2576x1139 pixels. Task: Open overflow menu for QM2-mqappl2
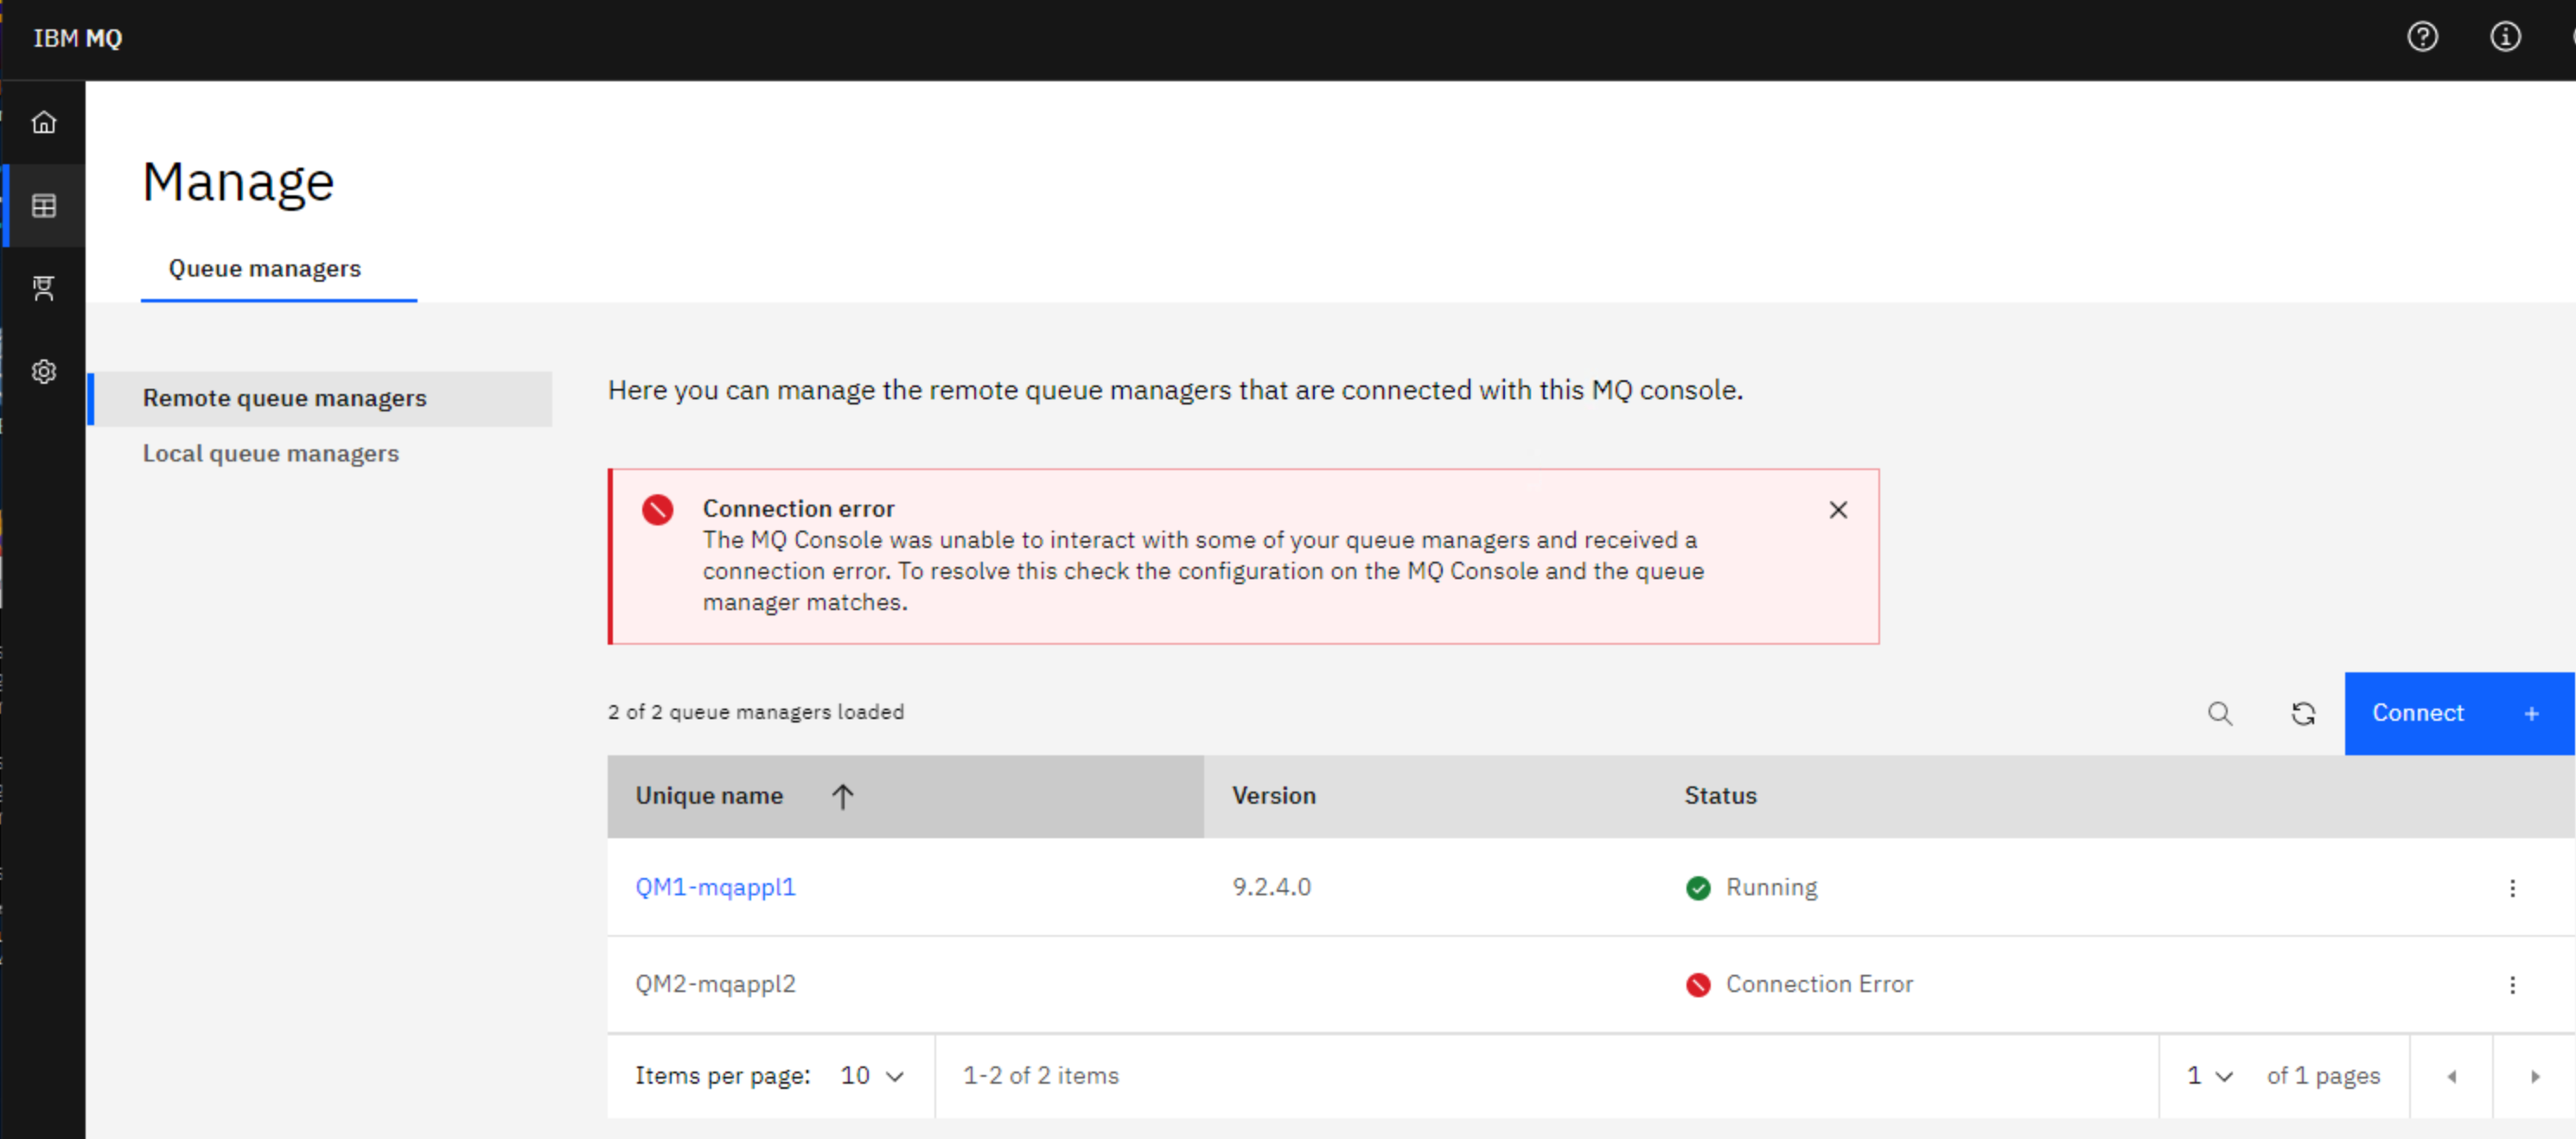2511,985
